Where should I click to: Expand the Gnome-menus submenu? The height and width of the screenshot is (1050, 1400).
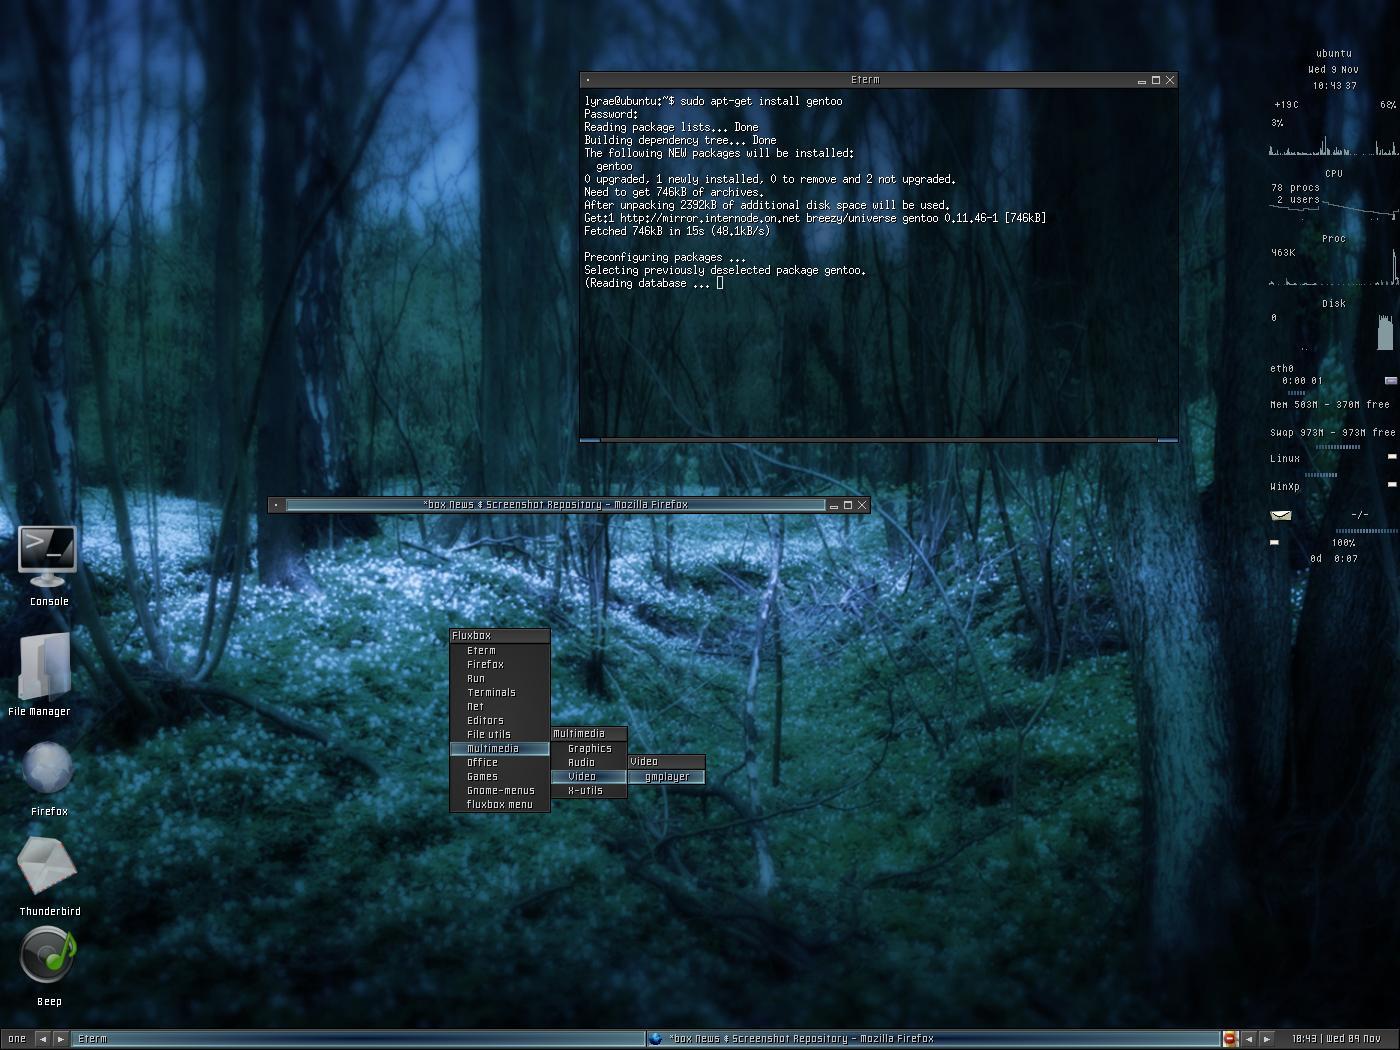pyautogui.click(x=500, y=791)
